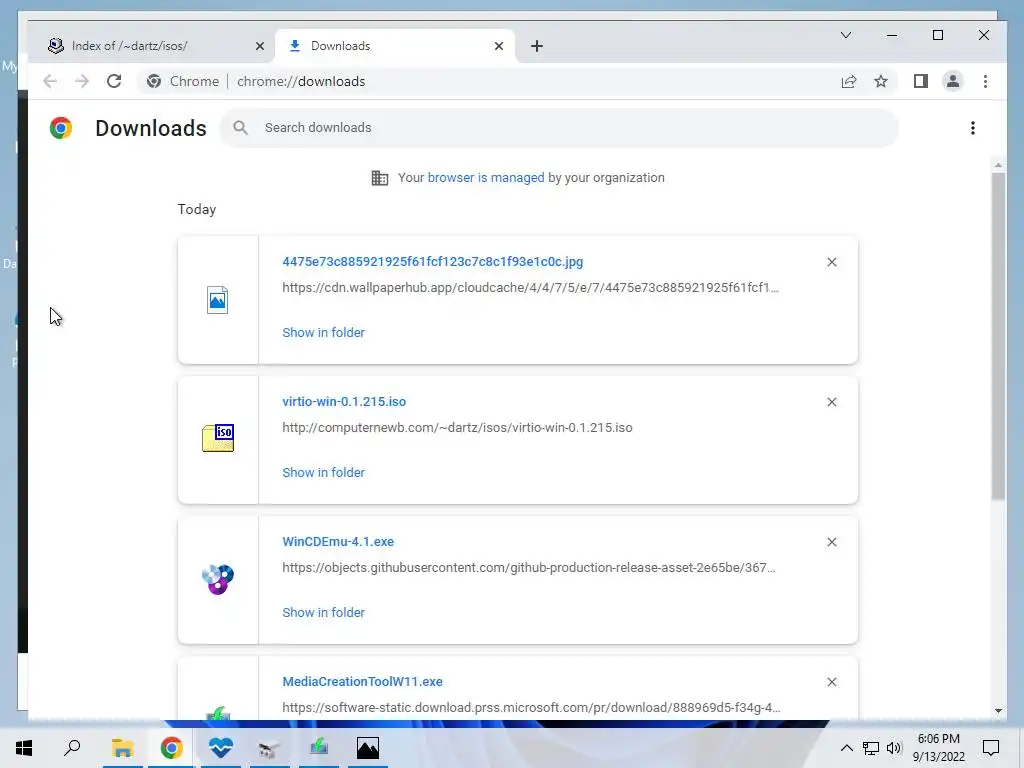Click the microsoft.com download source URL

point(531,708)
